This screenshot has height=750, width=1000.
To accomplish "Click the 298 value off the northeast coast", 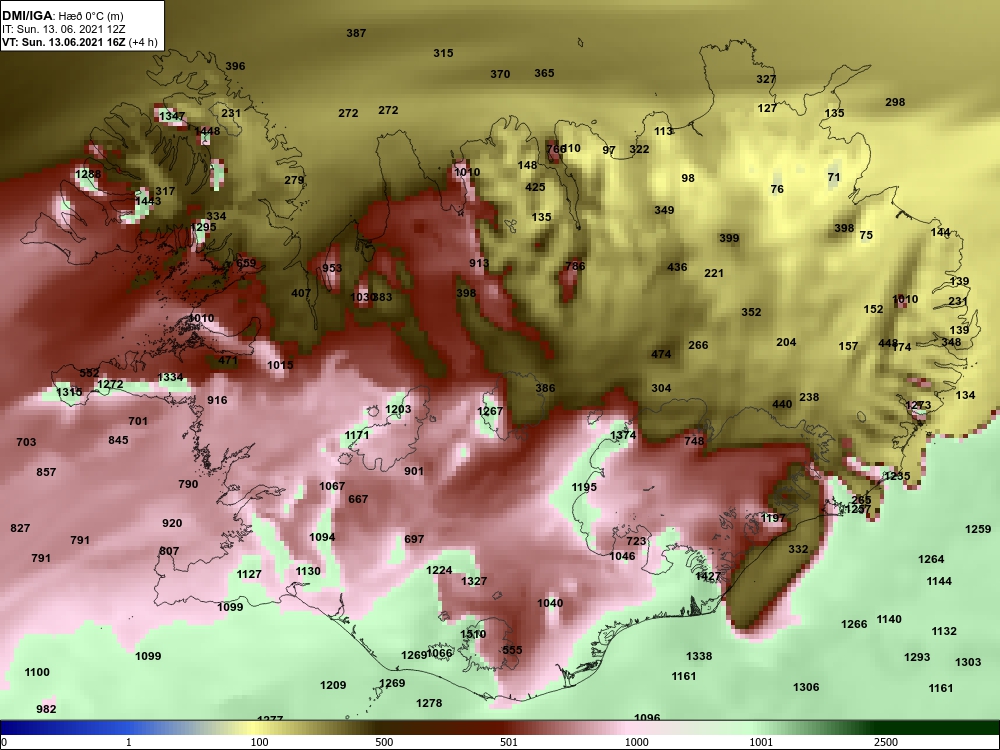I will click(895, 102).
